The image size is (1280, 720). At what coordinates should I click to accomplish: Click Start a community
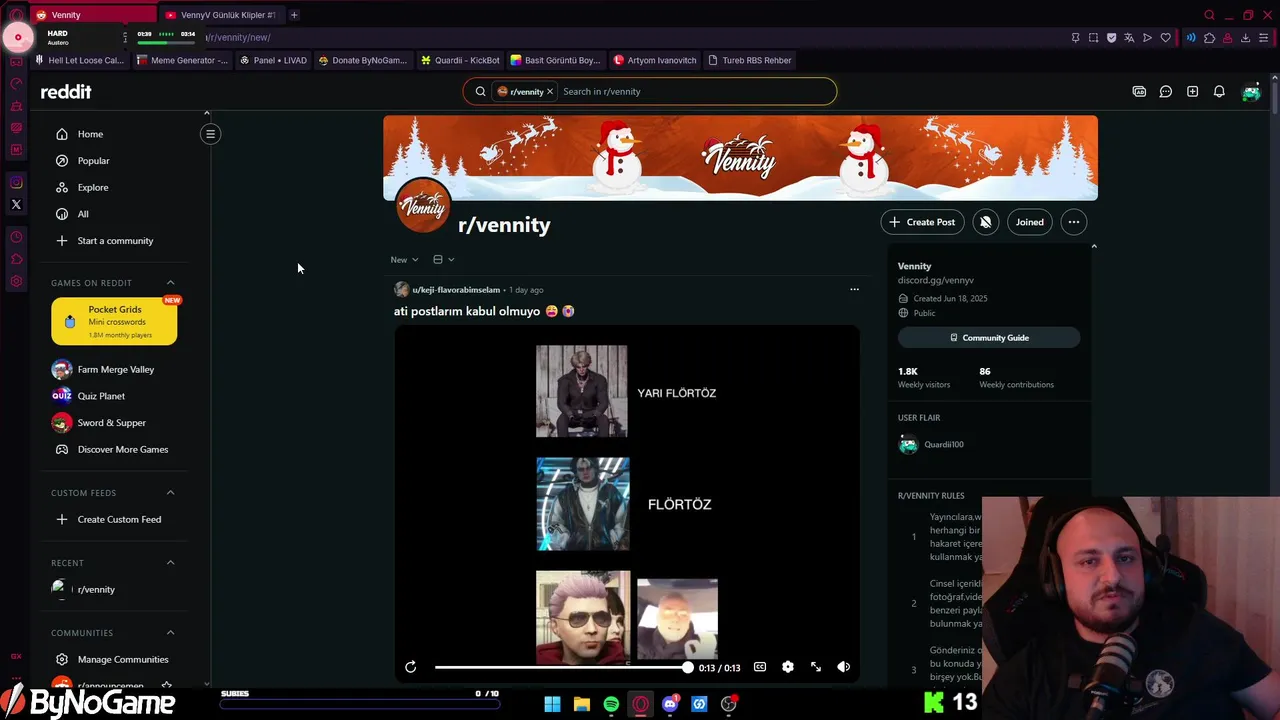pyautogui.click(x=115, y=241)
